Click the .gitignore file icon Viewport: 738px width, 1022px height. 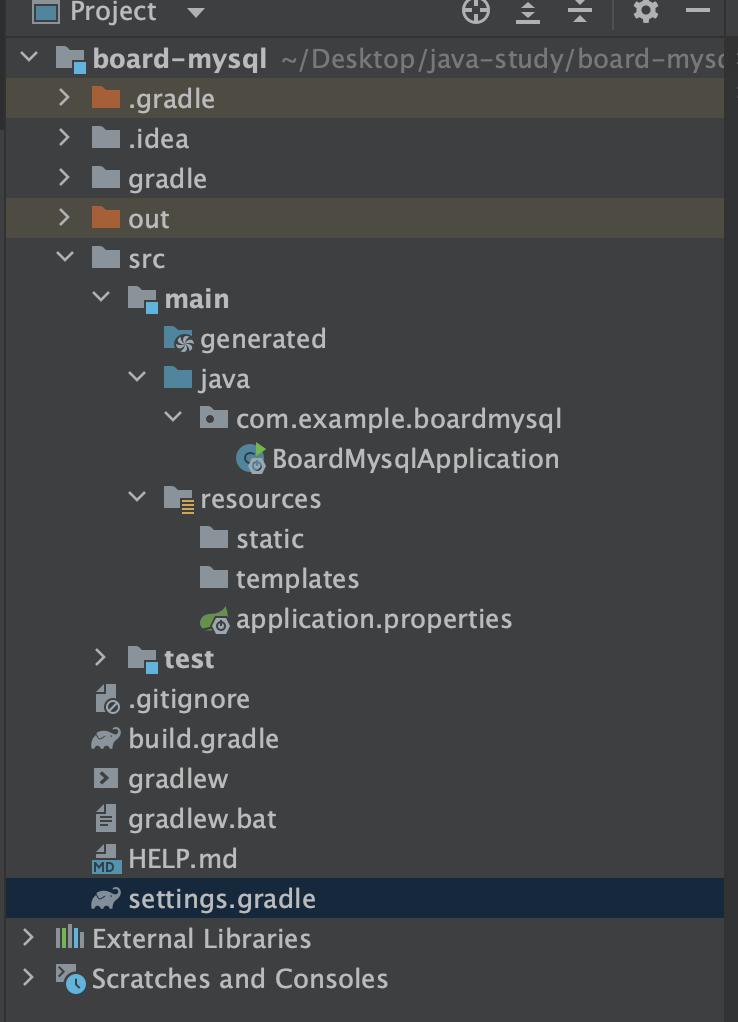[107, 699]
